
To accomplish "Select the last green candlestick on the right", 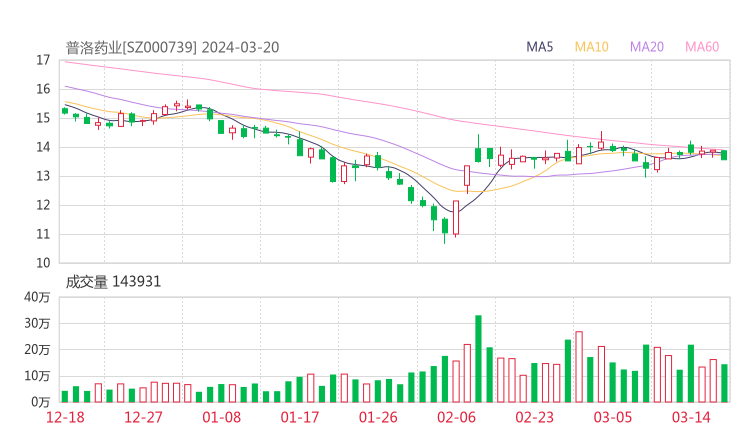I will coord(724,155).
